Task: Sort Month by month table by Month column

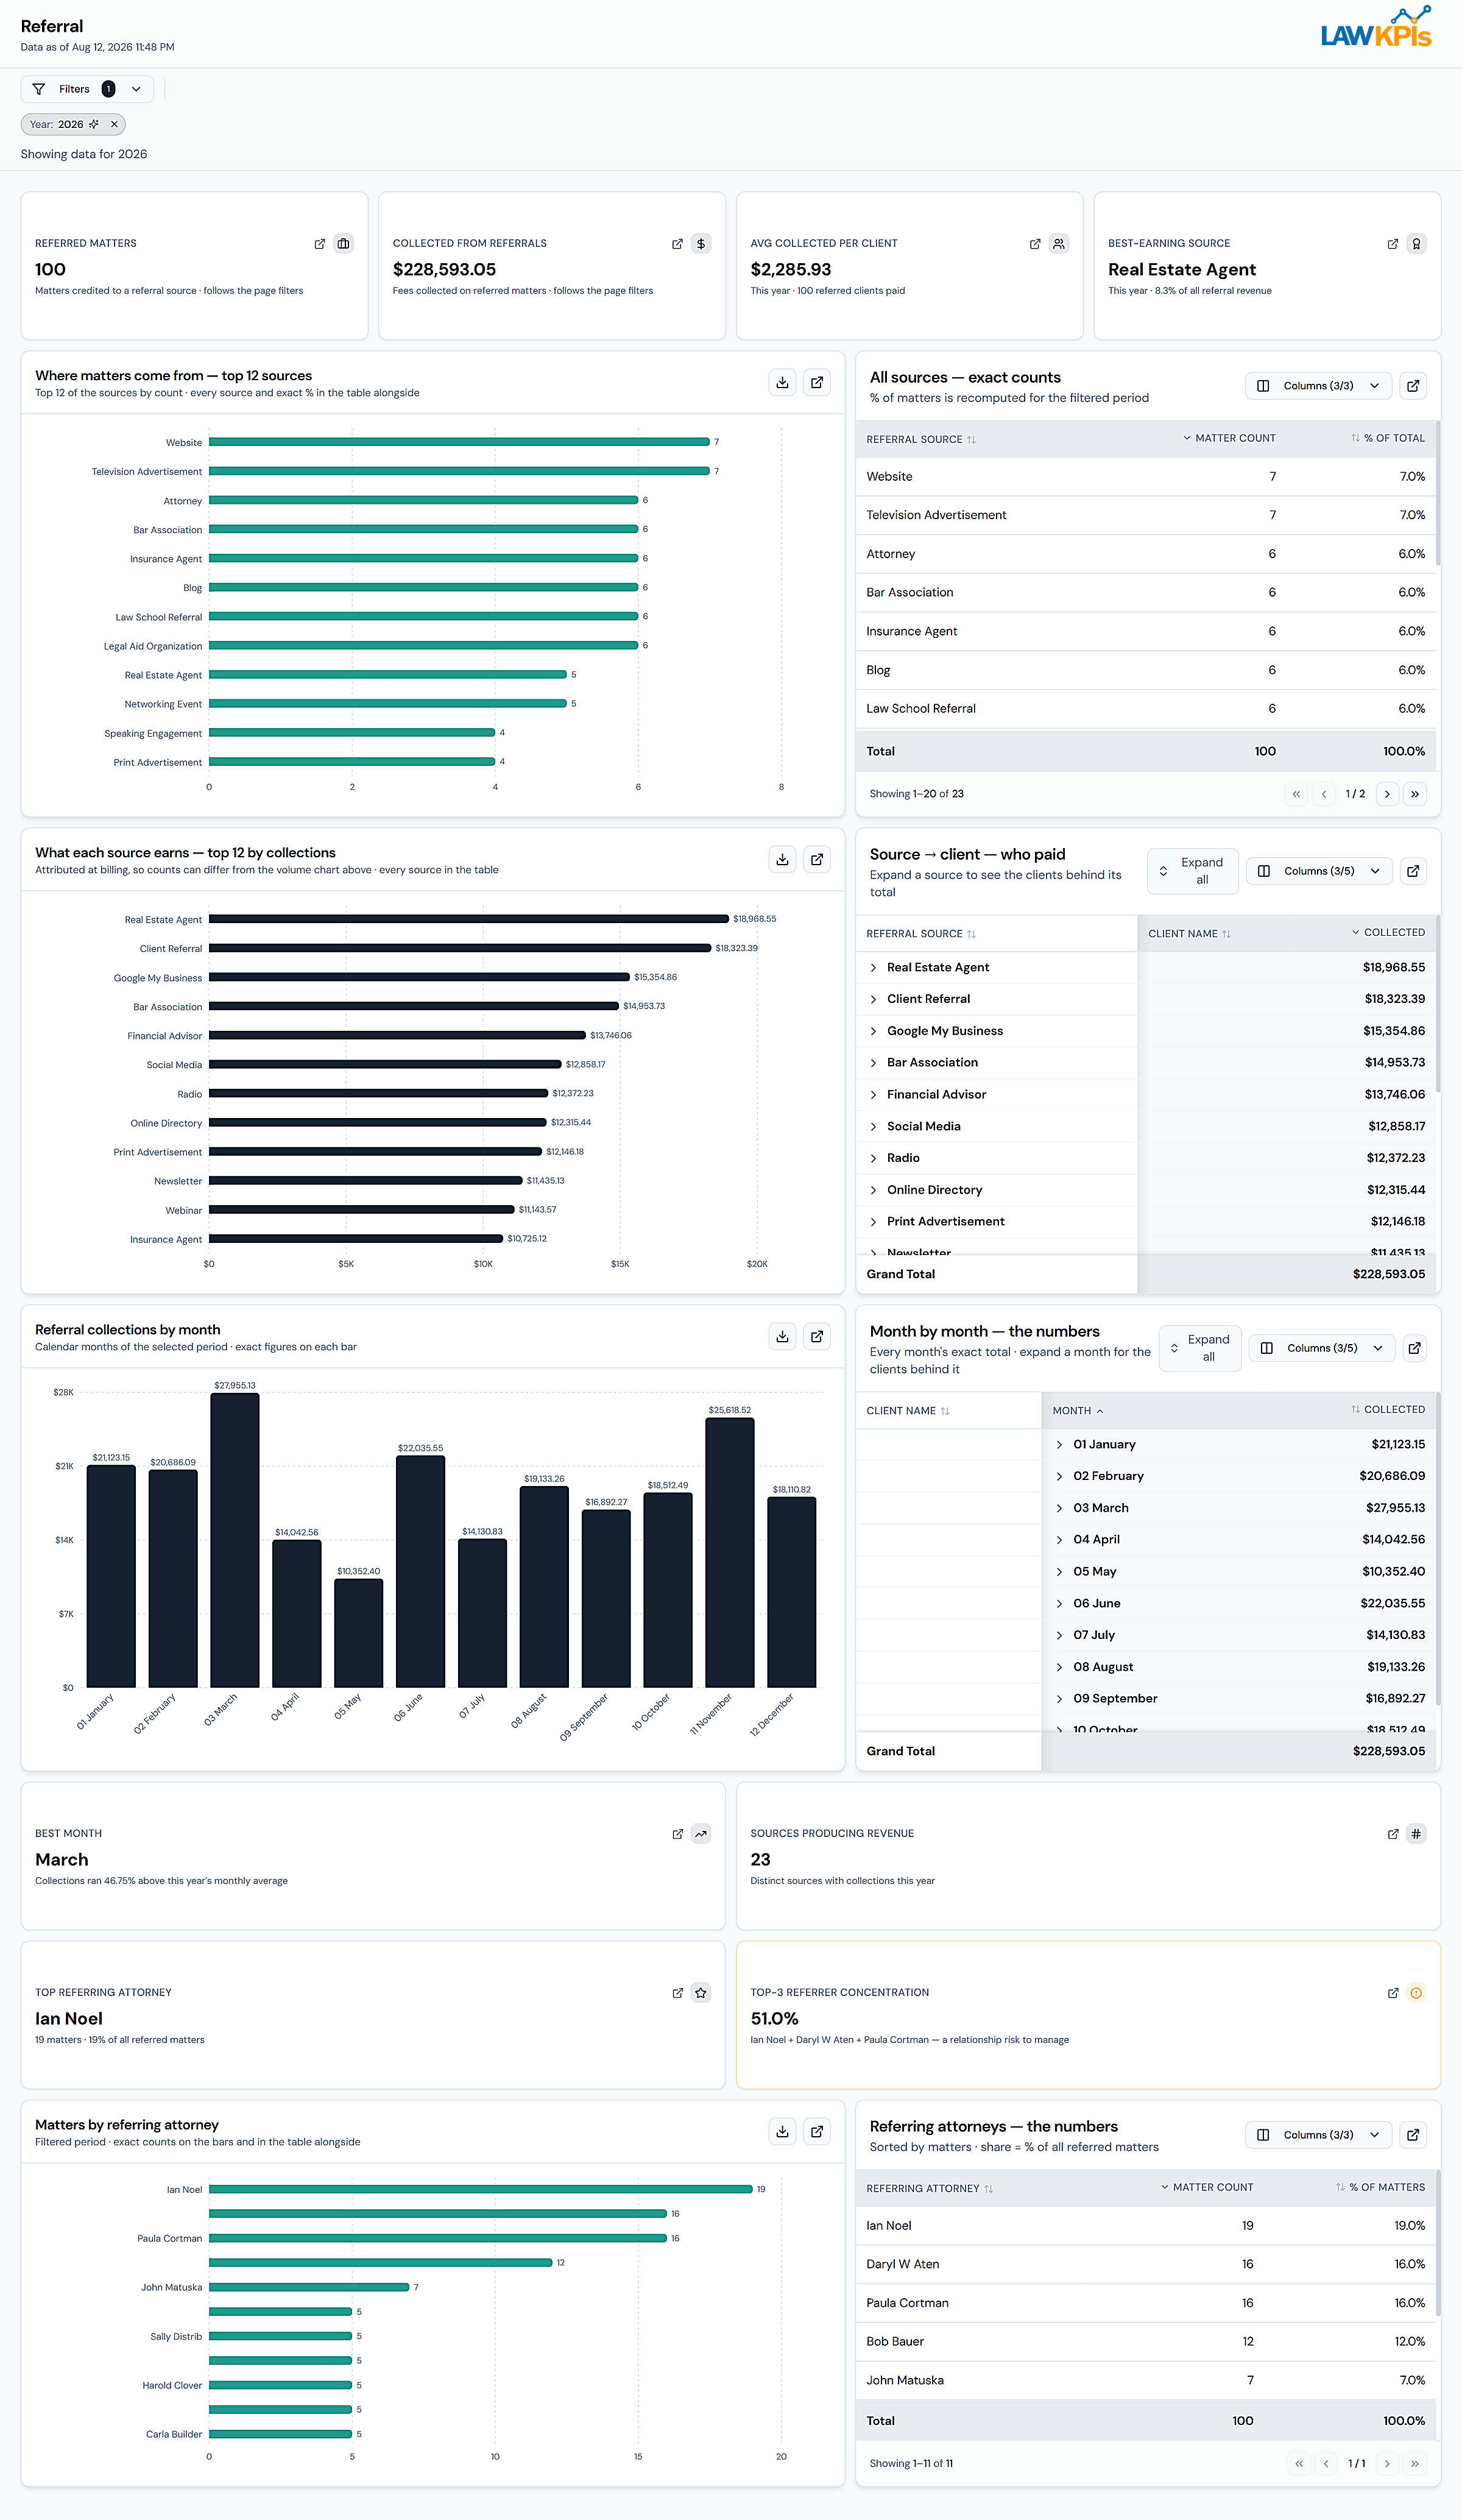Action: pos(1078,1411)
